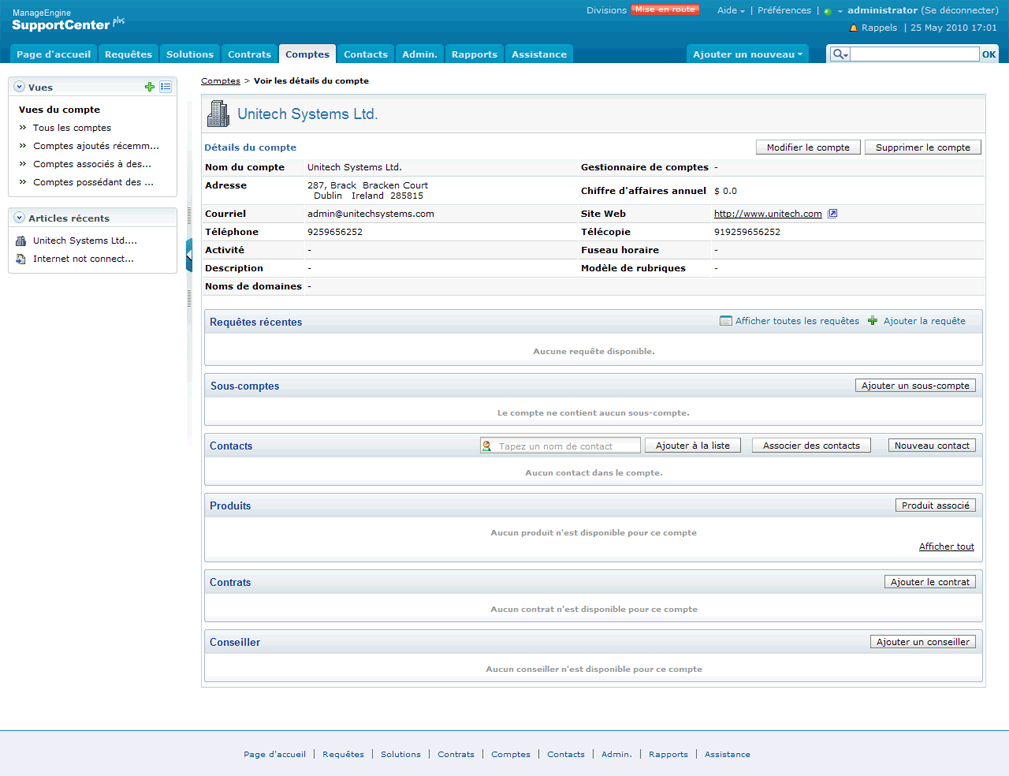Click Se déconnecter link
The image size is (1009, 776).
pos(959,10)
